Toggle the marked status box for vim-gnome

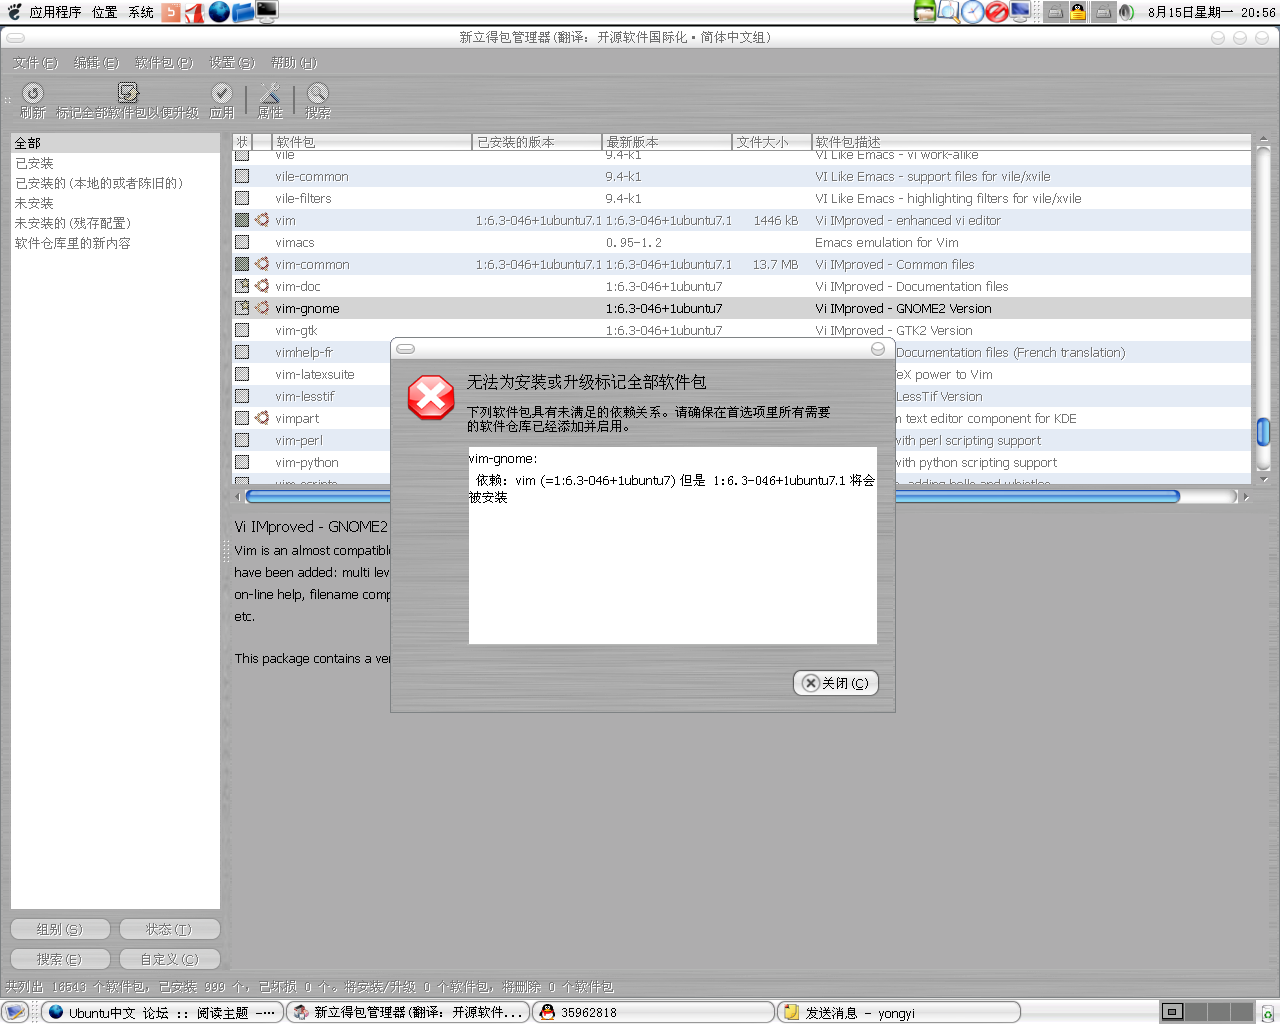tap(242, 308)
